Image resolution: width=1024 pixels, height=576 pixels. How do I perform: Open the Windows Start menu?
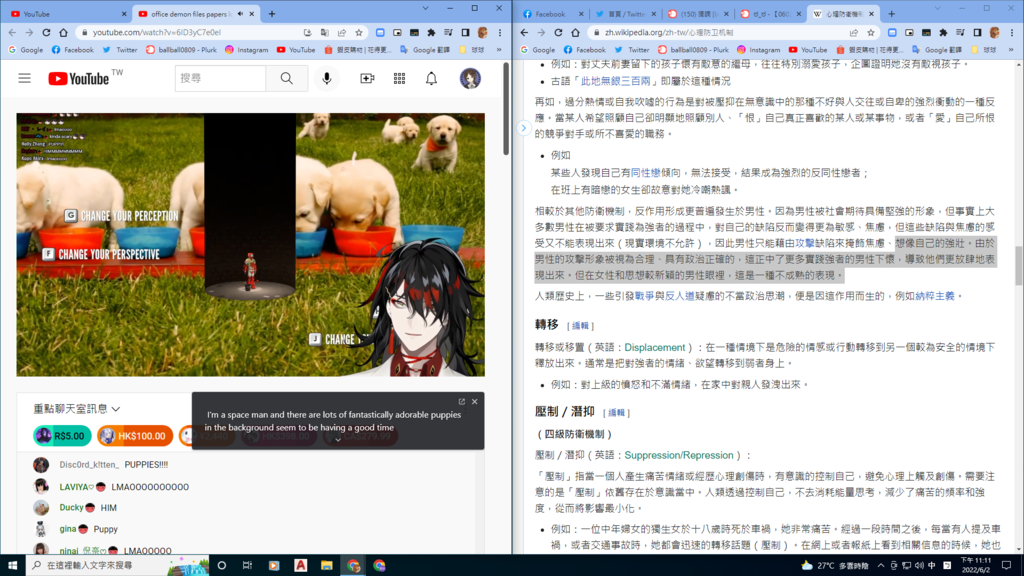tap(12, 566)
